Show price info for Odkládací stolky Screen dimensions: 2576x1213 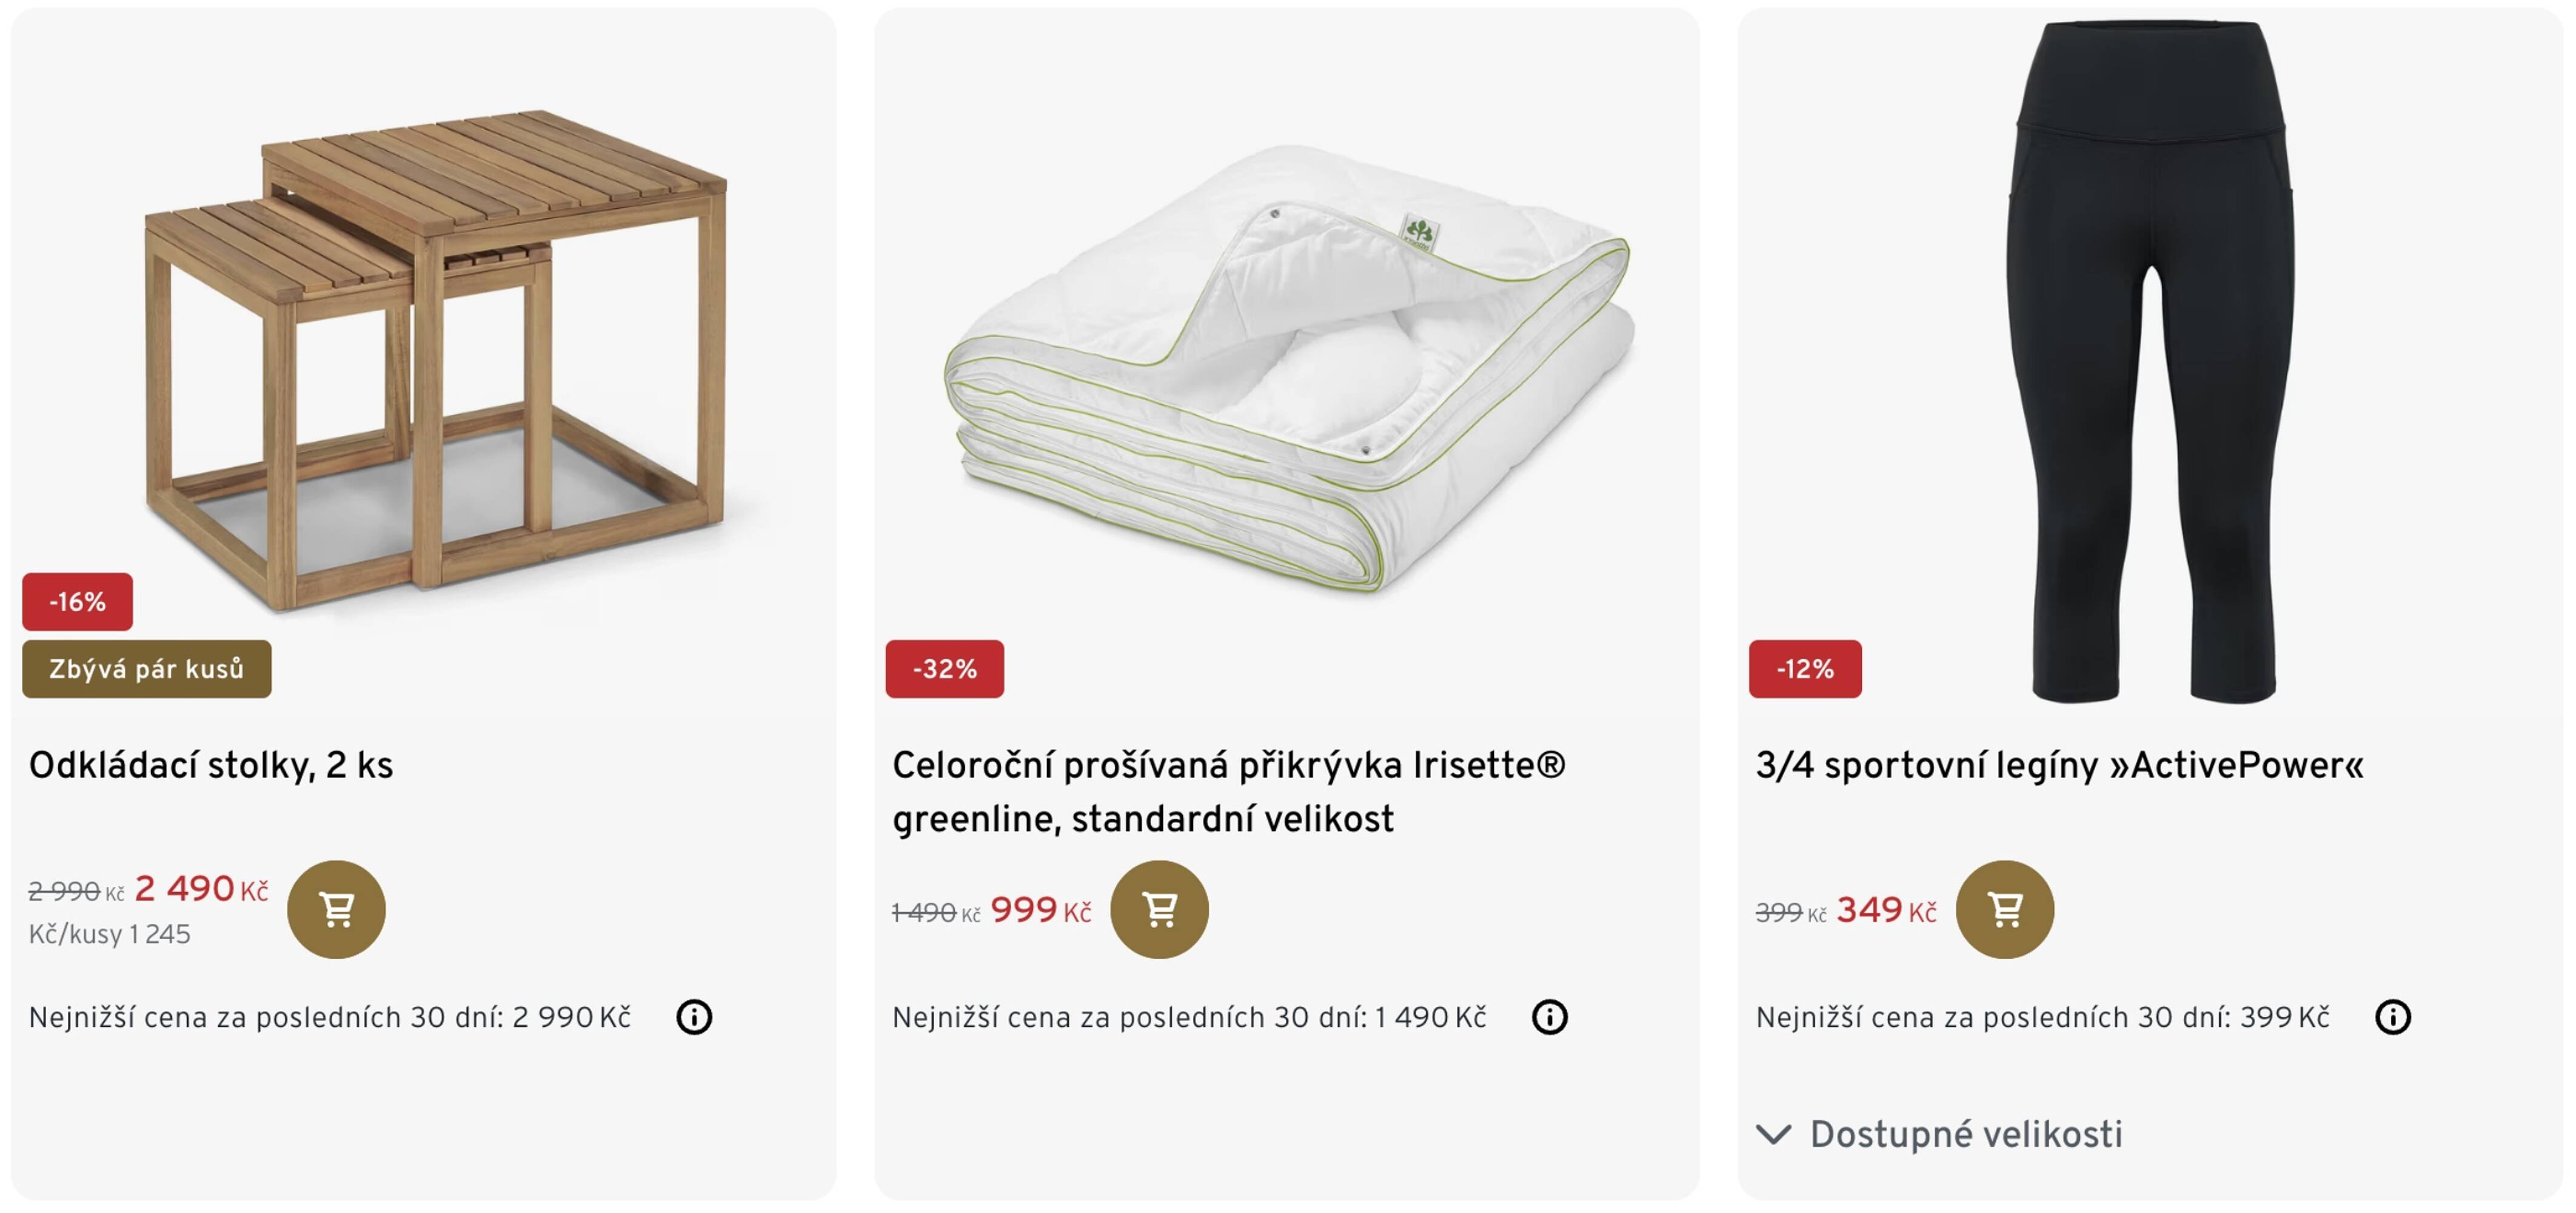(694, 1017)
